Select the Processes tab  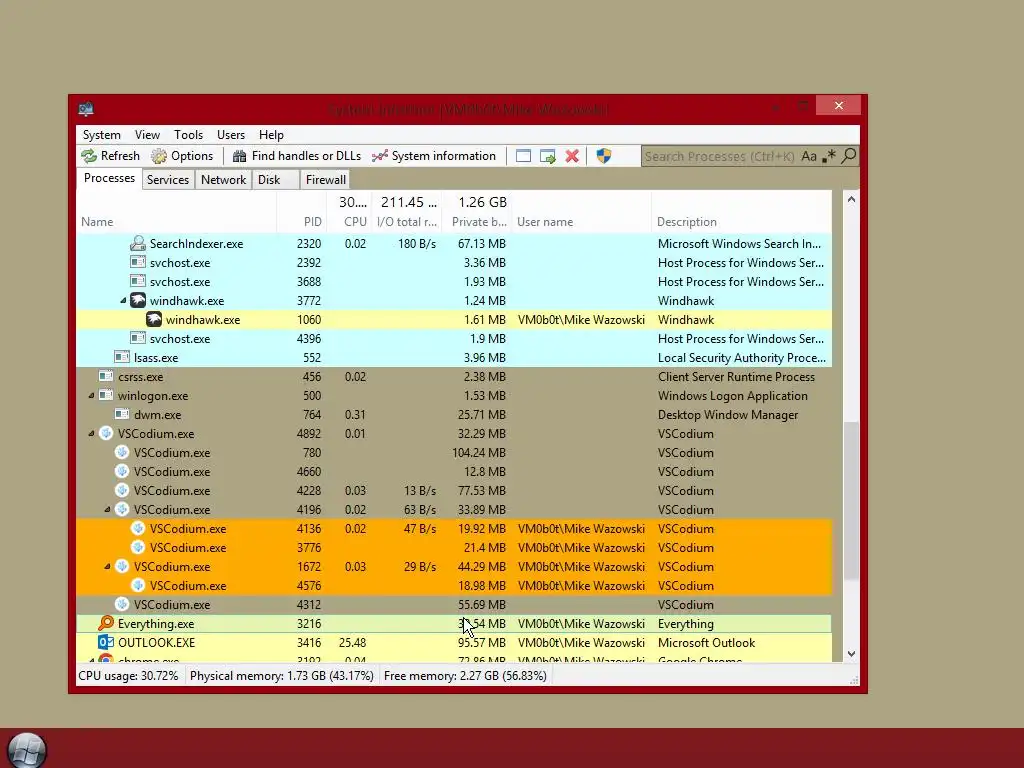click(x=109, y=178)
